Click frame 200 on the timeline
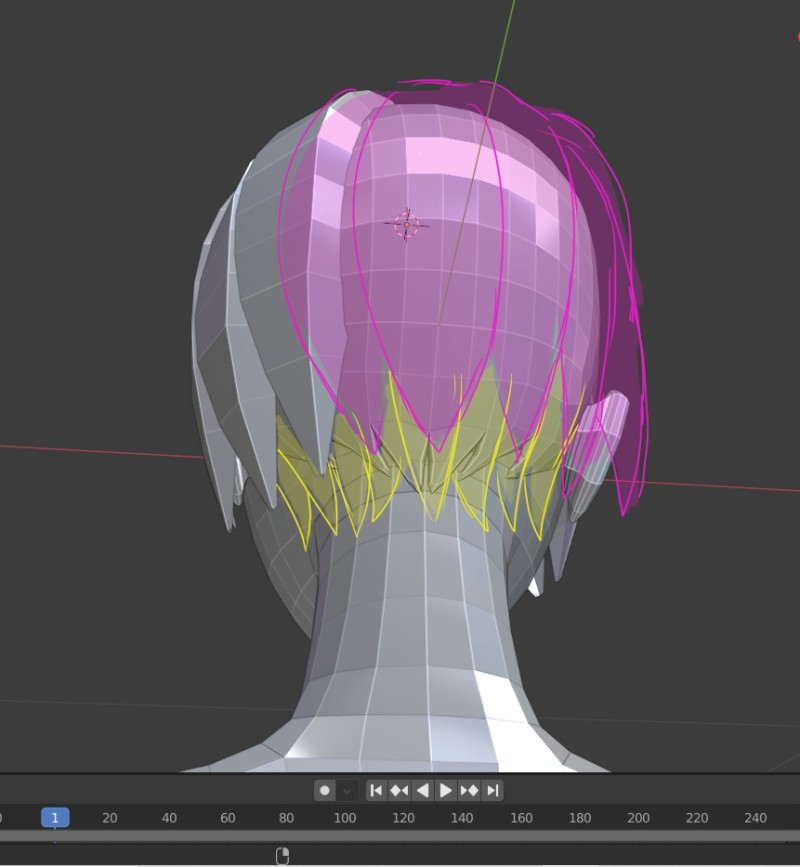This screenshot has height=867, width=800. coord(638,818)
